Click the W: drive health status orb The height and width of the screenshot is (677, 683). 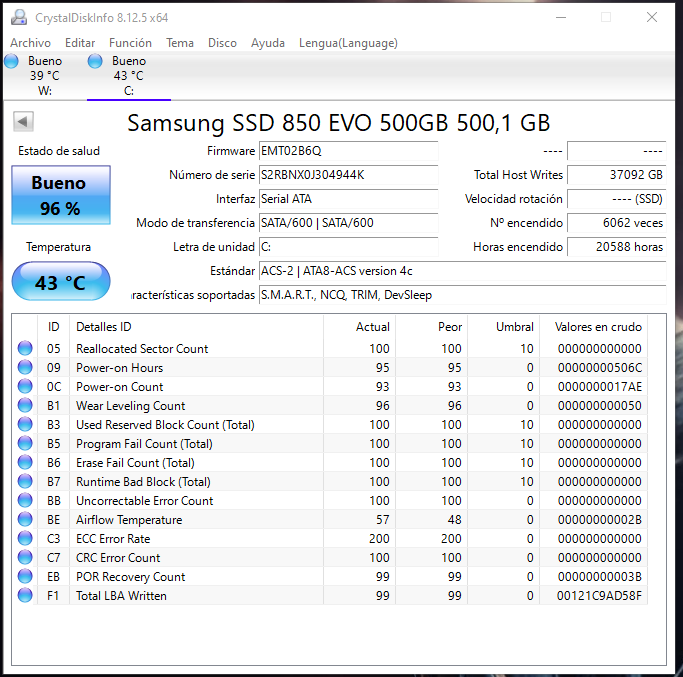(x=12, y=61)
